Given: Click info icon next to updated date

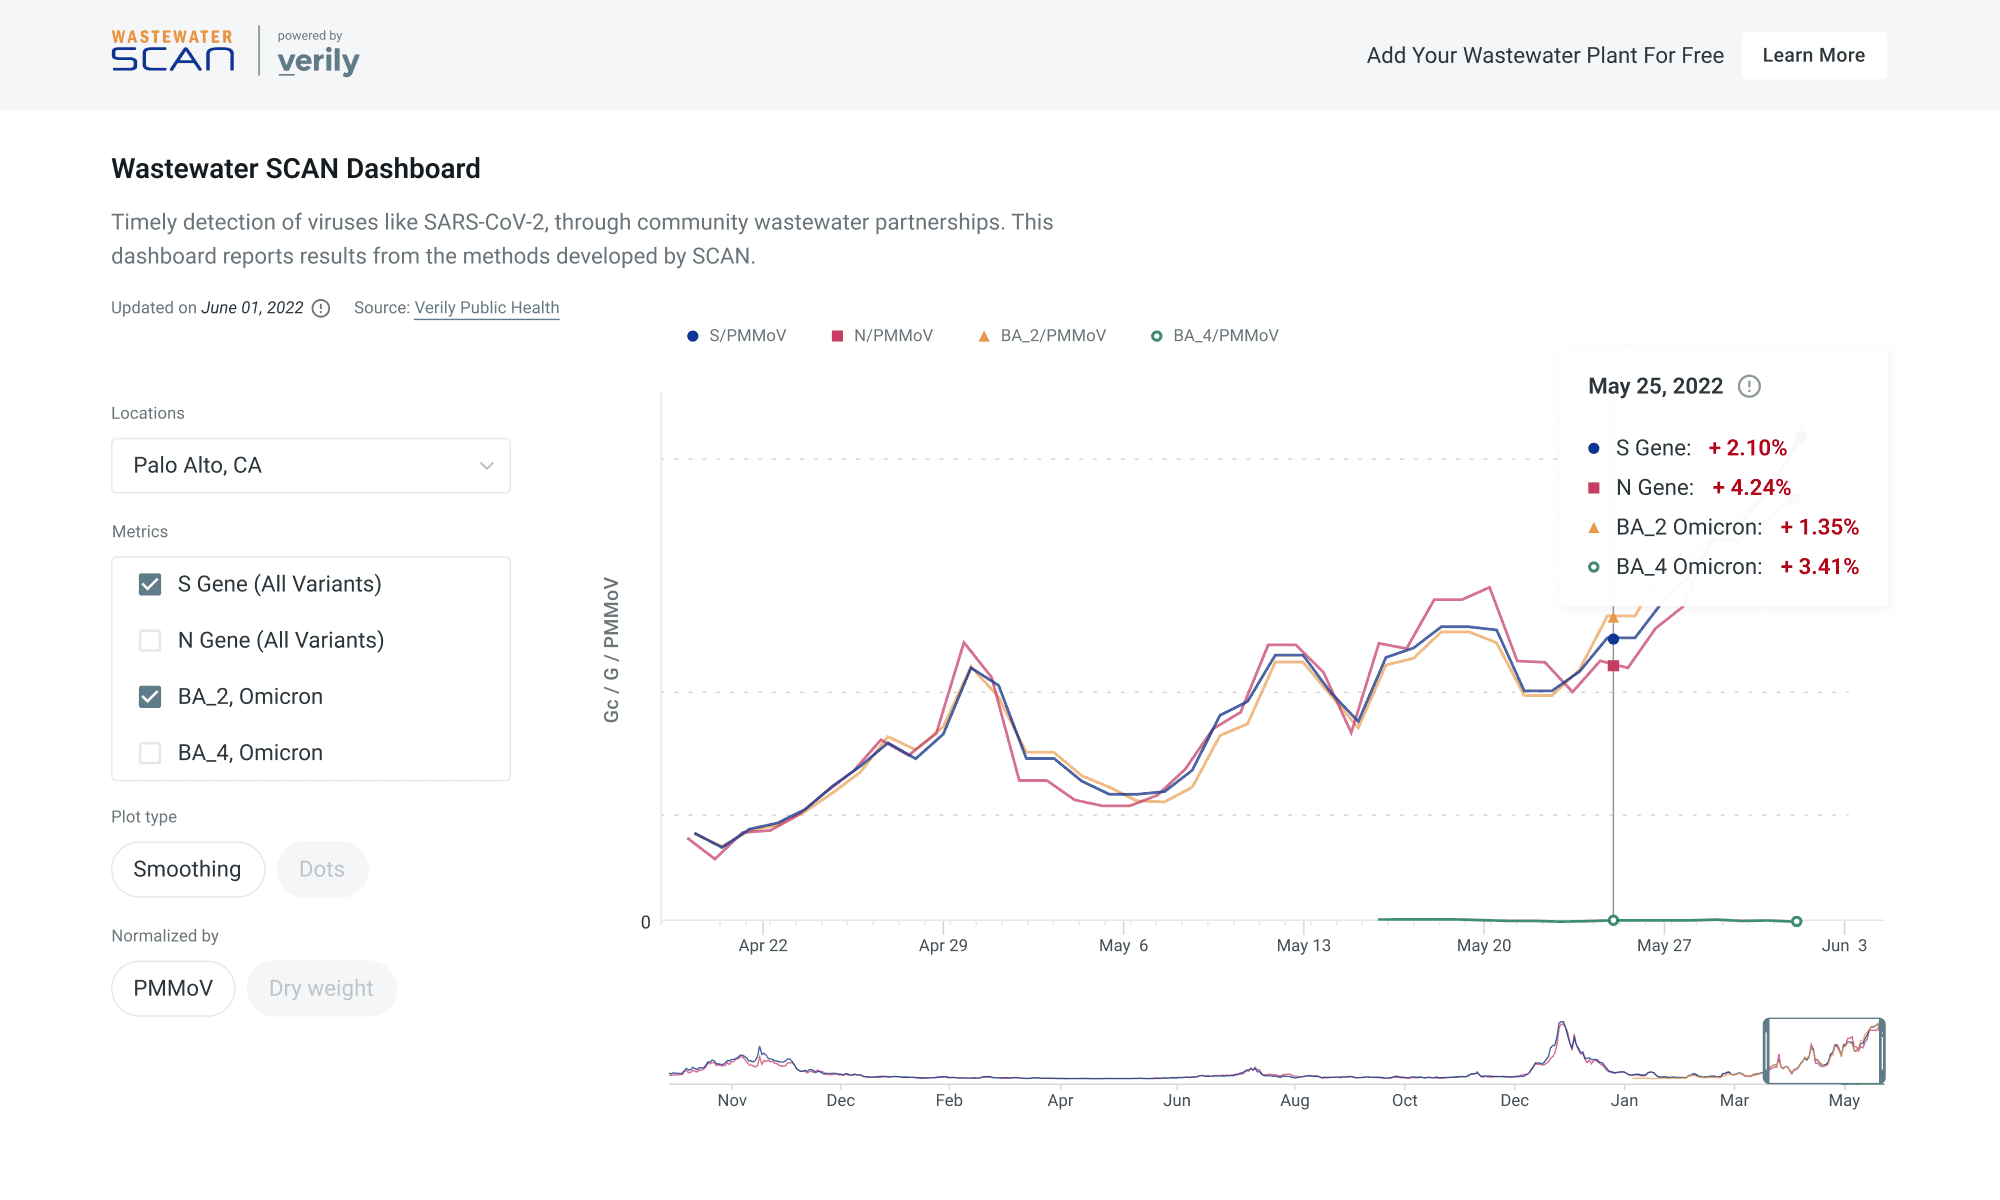Looking at the screenshot, I should click(x=321, y=308).
